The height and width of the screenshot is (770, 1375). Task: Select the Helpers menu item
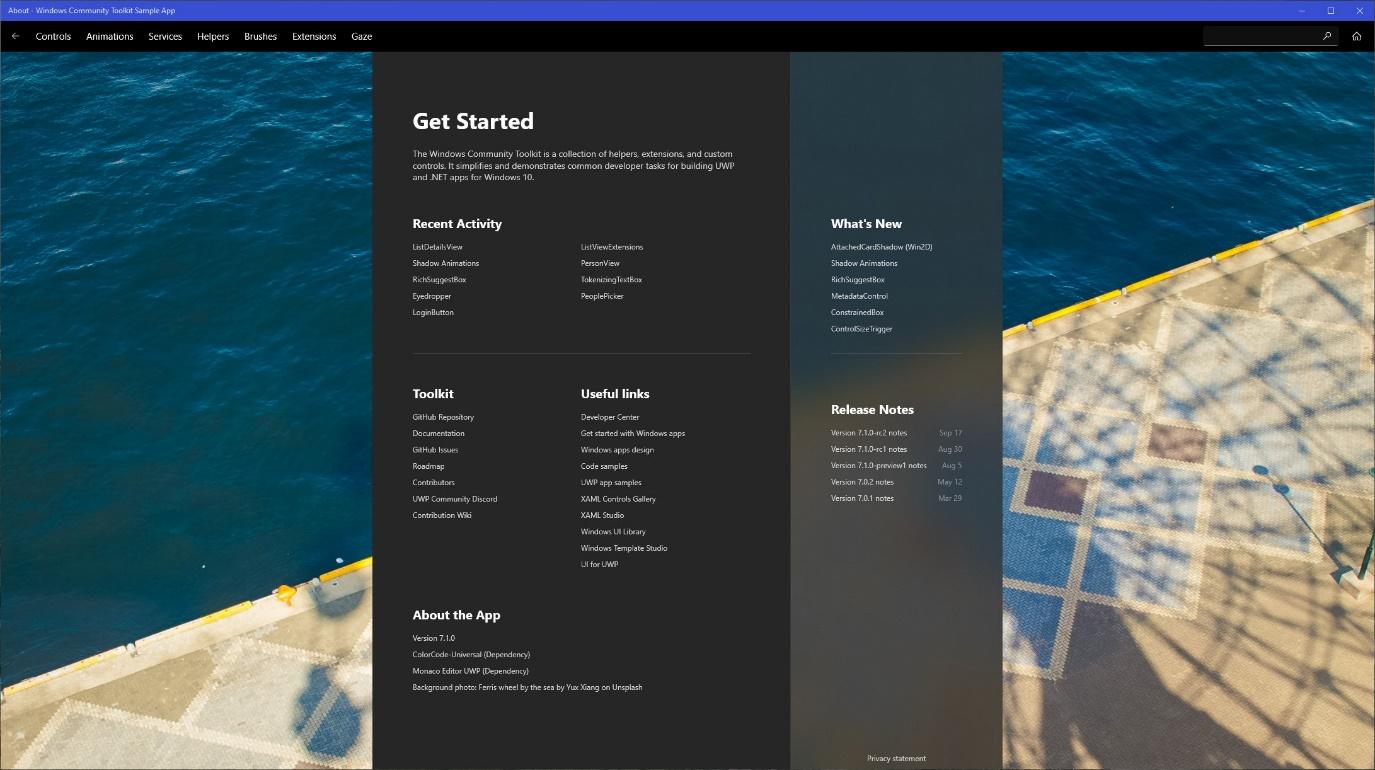(213, 37)
